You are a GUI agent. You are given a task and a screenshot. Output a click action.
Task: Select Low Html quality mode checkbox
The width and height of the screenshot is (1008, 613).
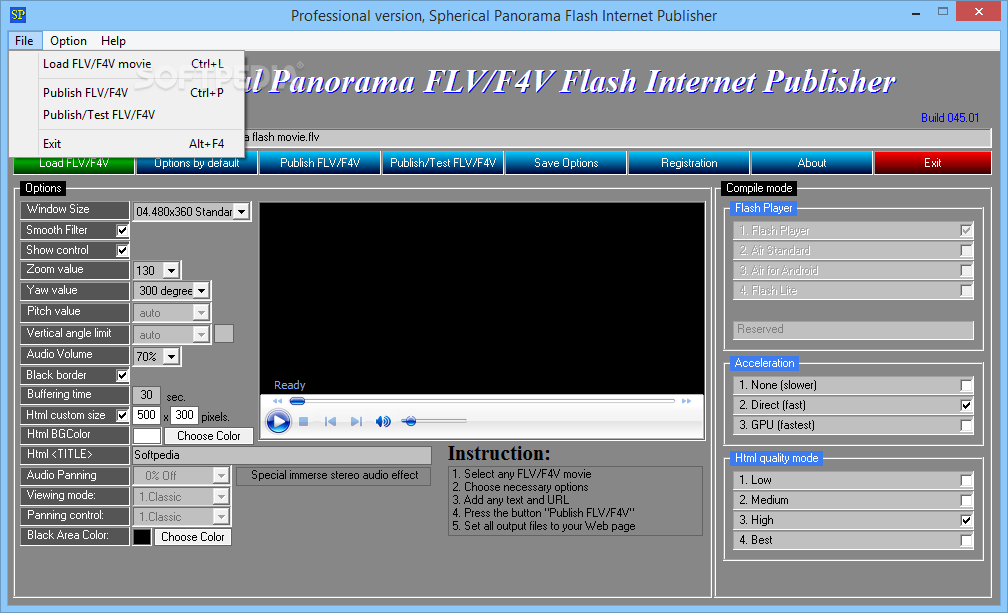(966, 480)
